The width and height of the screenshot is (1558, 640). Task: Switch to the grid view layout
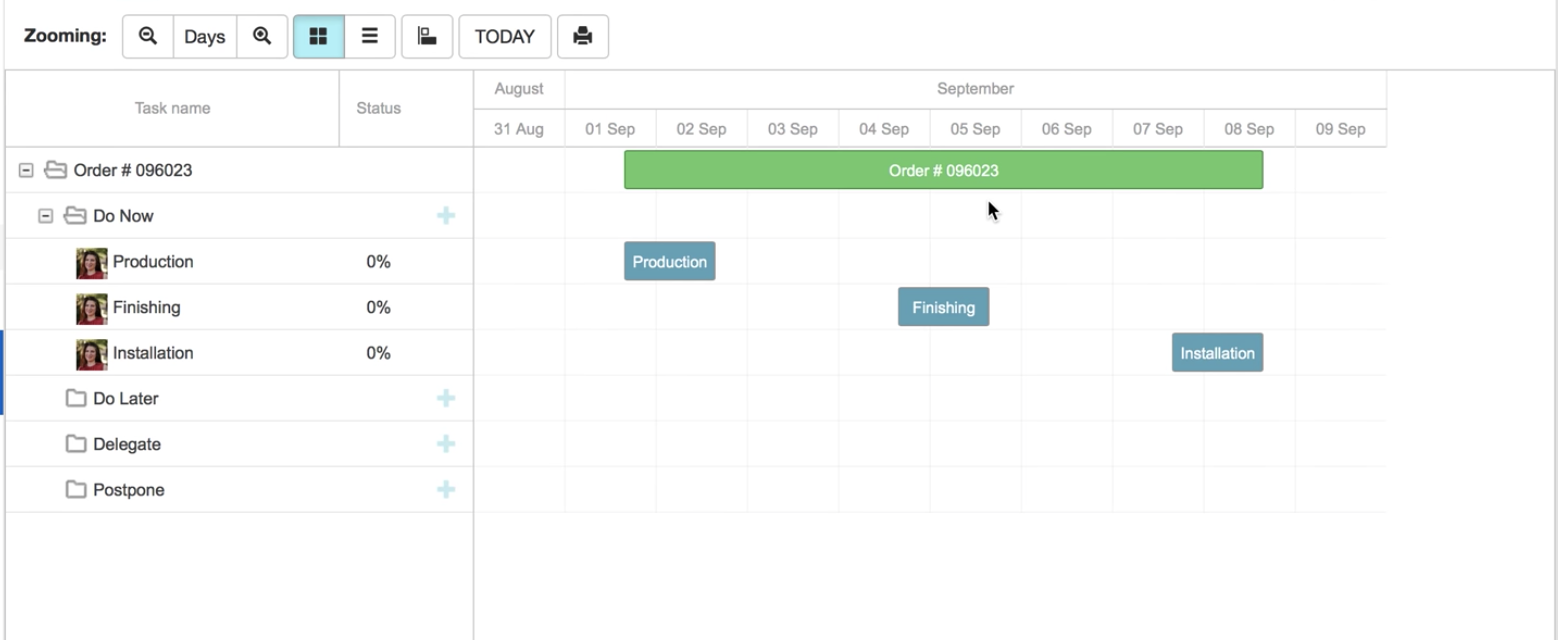point(318,36)
